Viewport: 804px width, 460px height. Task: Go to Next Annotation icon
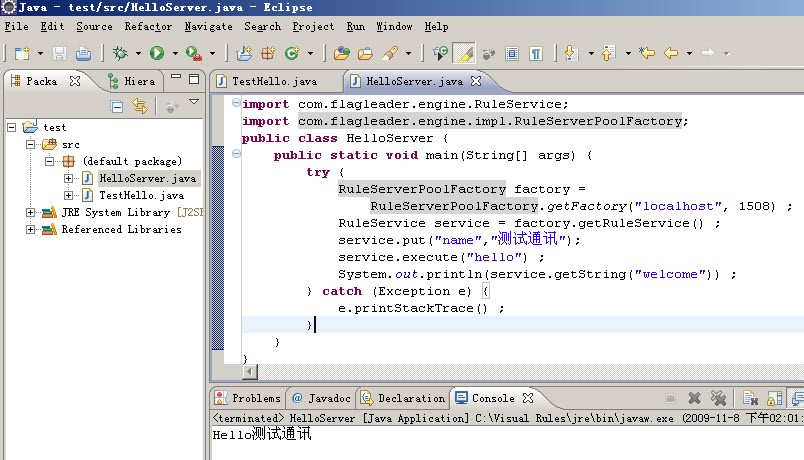tap(571, 53)
